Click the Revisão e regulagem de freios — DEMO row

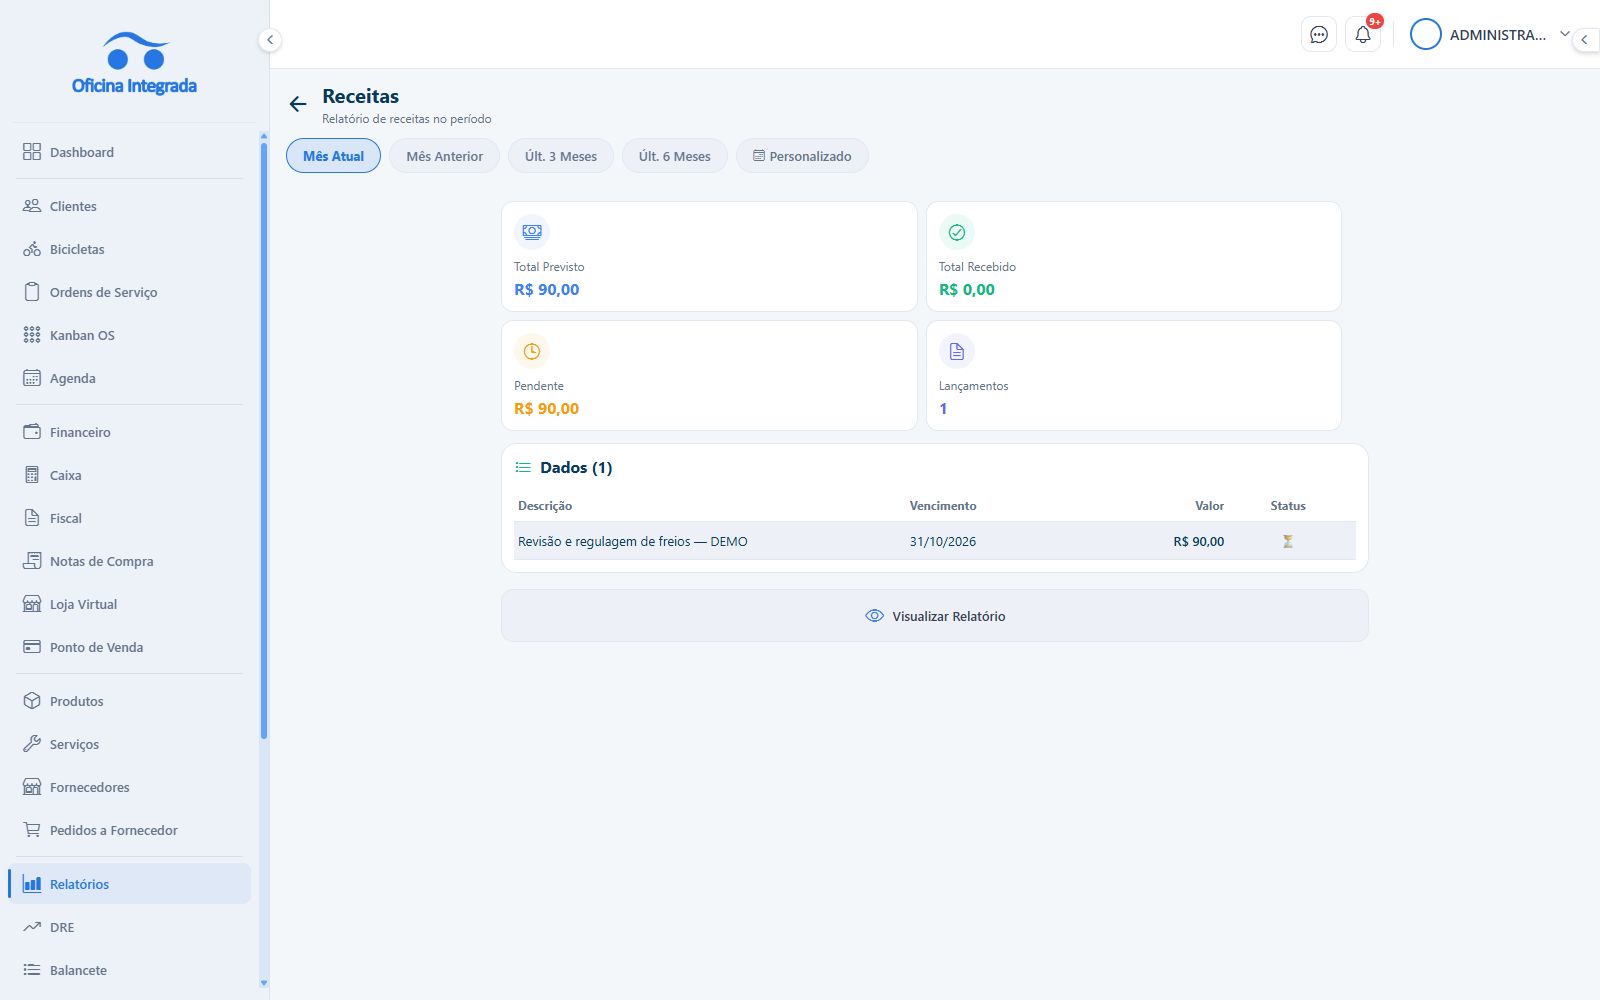coord(935,541)
